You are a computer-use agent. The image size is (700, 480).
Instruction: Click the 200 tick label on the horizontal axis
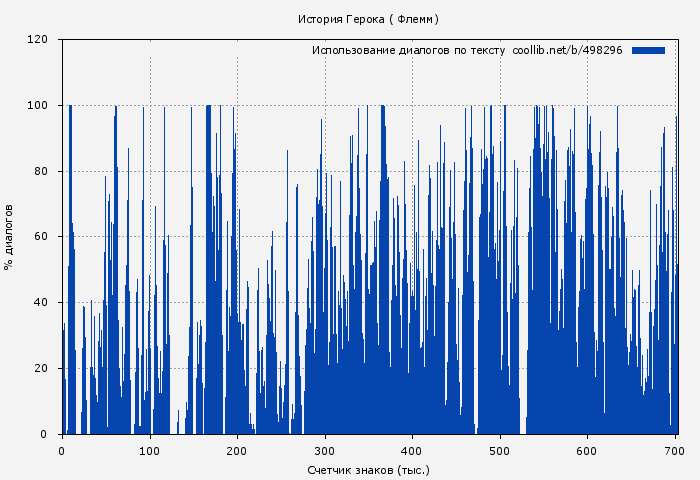pos(237,450)
